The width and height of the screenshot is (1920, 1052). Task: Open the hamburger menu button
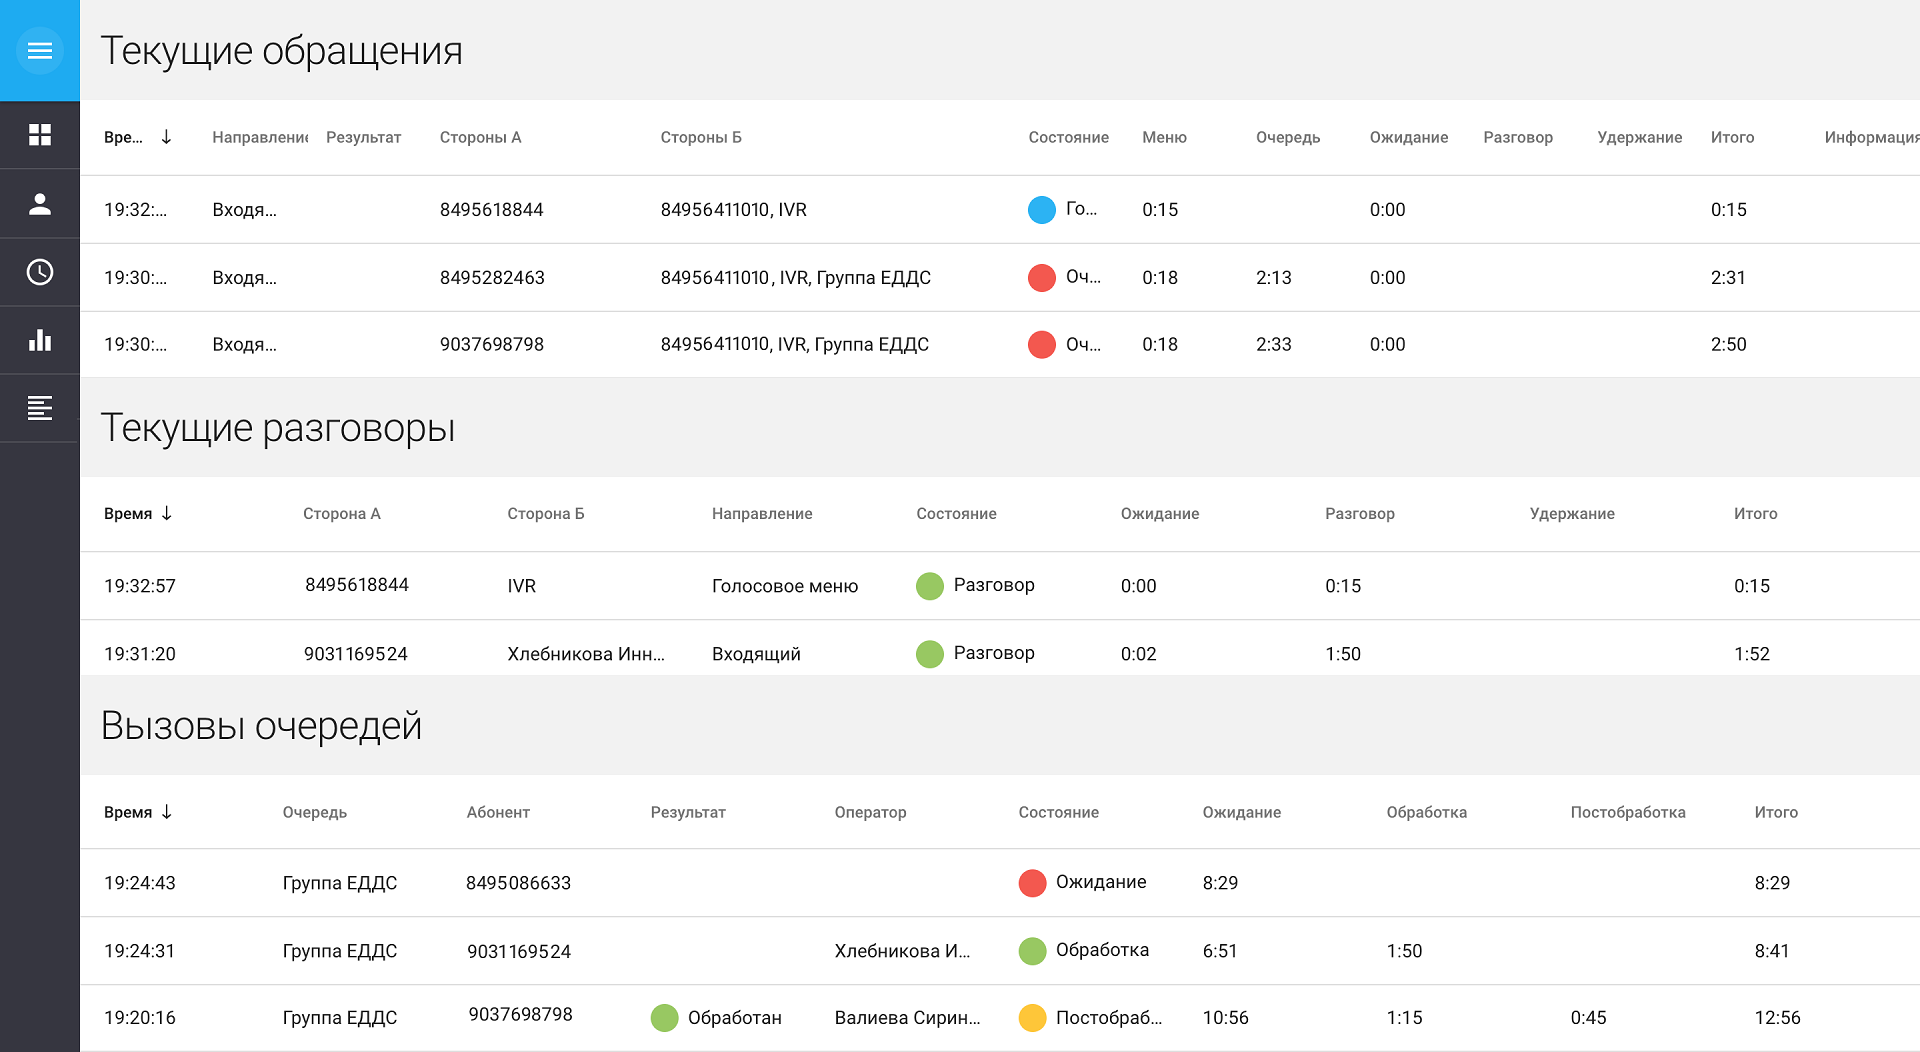[40, 51]
